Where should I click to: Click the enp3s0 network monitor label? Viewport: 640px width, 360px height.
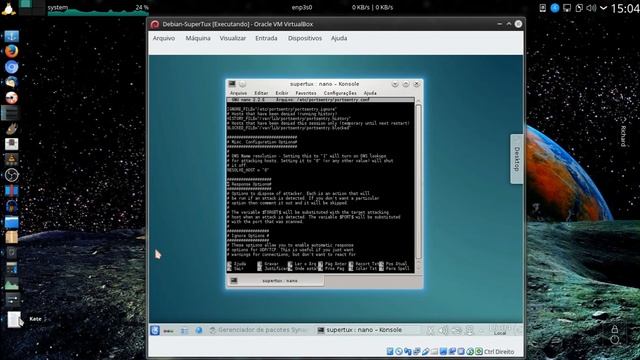(x=302, y=7)
